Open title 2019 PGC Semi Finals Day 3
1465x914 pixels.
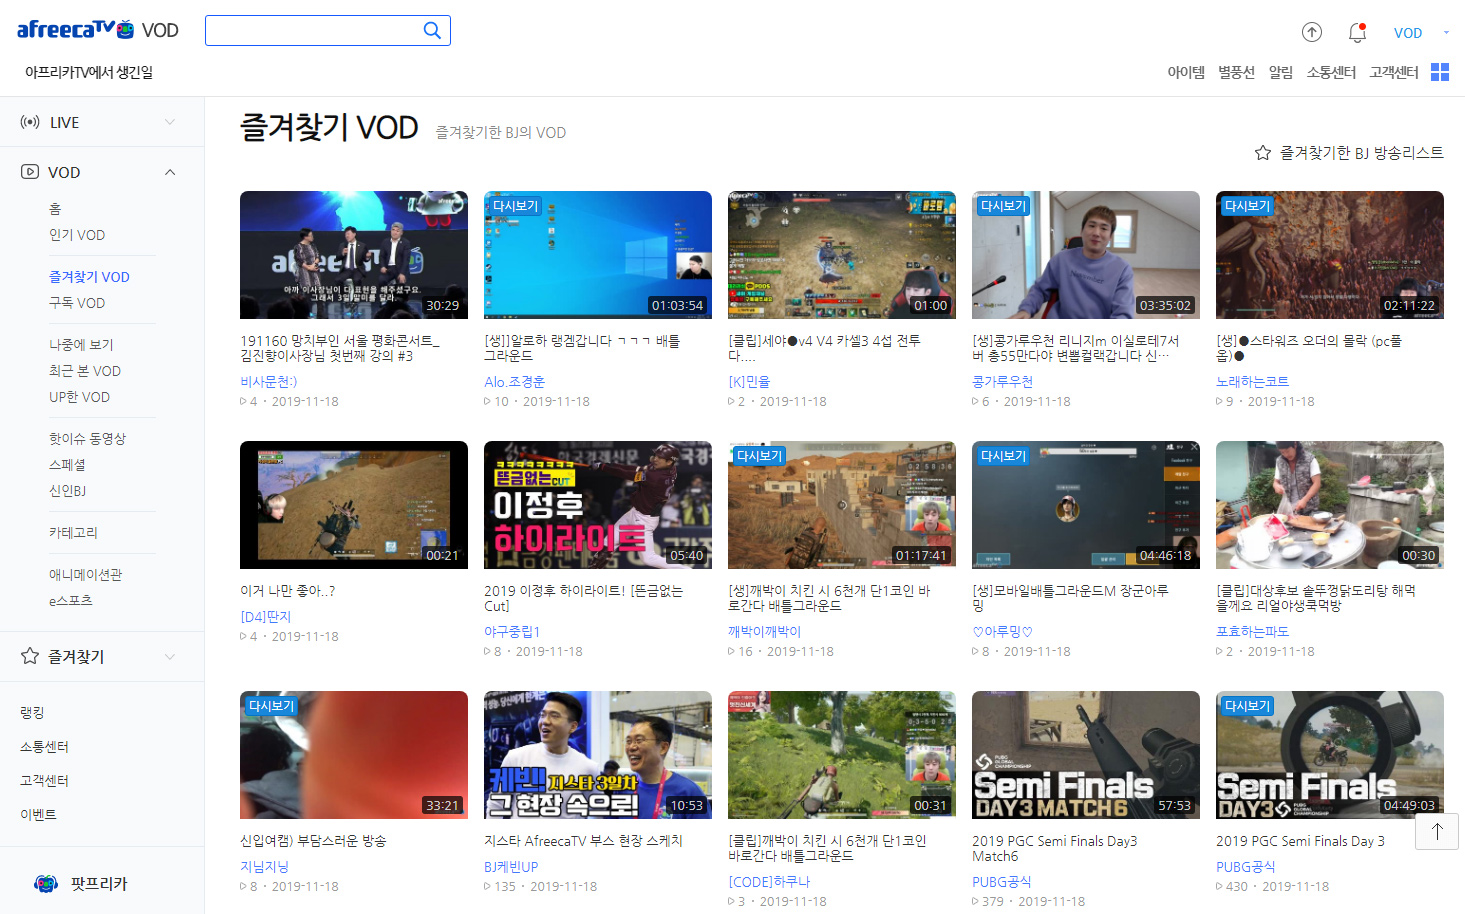point(1300,841)
